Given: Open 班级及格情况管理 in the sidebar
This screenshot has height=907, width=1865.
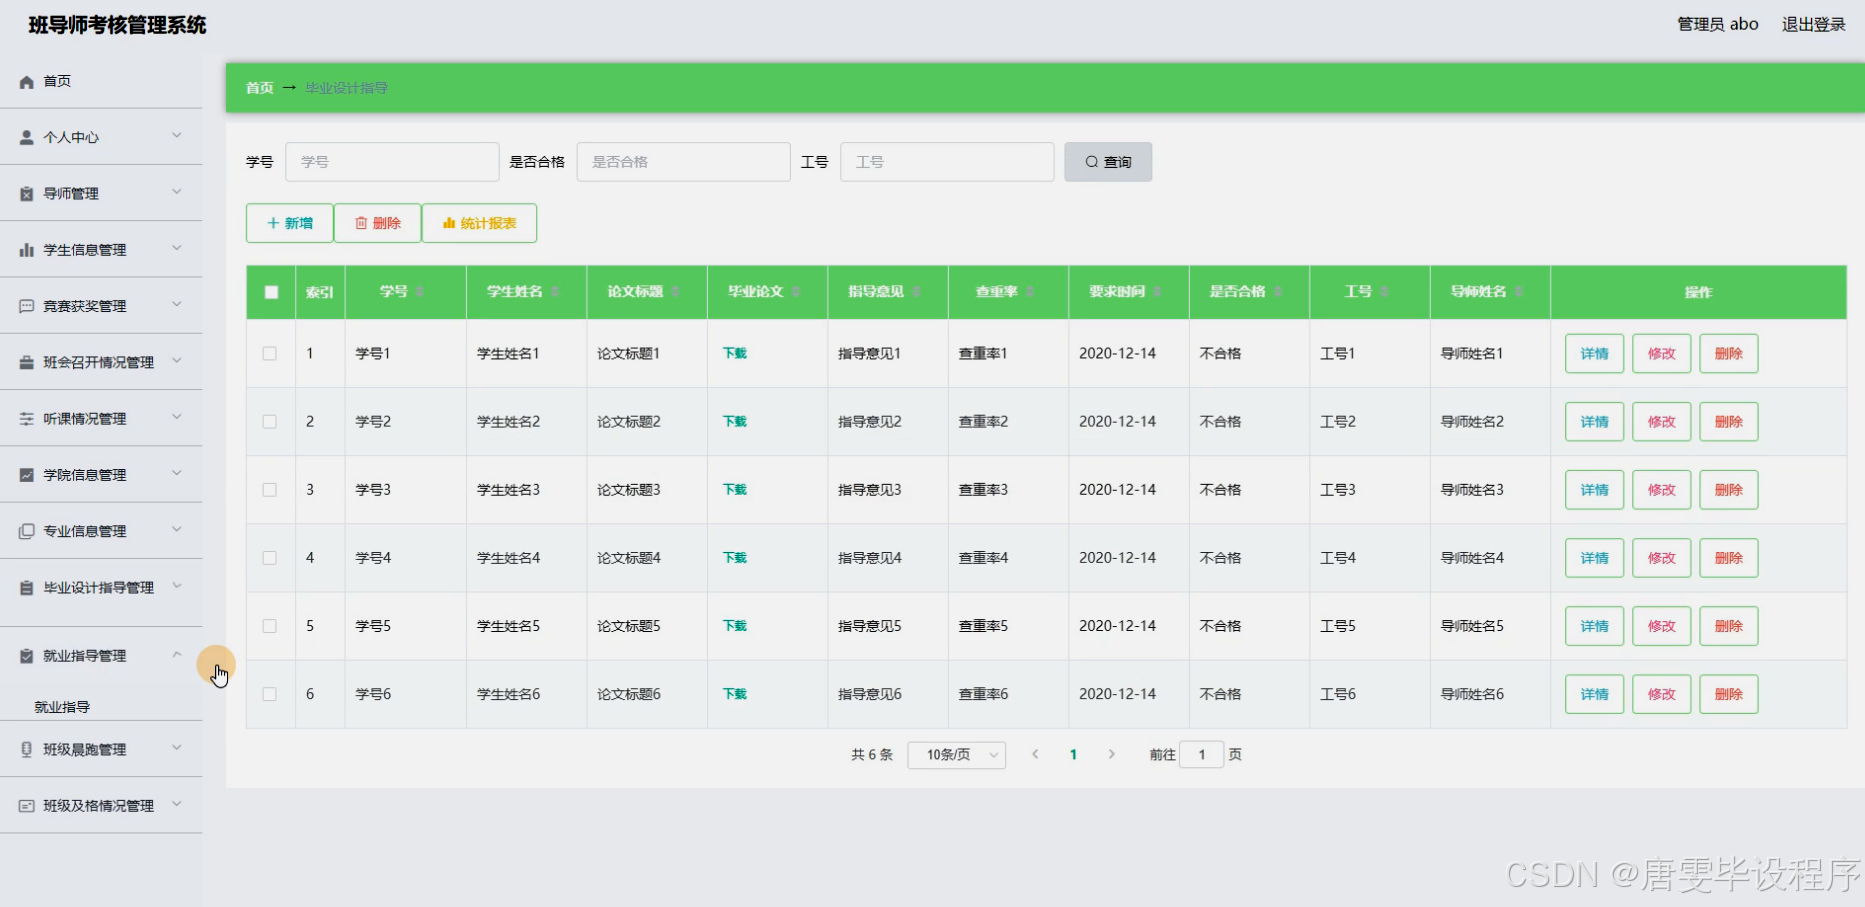Looking at the screenshot, I should pos(101,805).
